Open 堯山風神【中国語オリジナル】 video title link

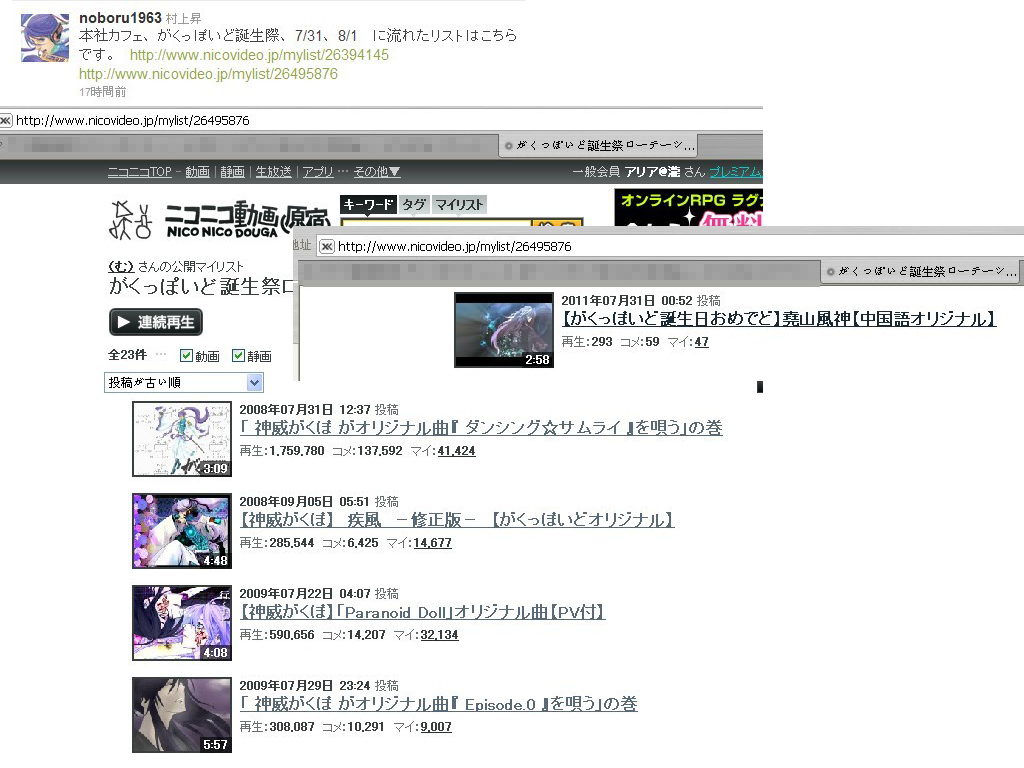pos(779,319)
